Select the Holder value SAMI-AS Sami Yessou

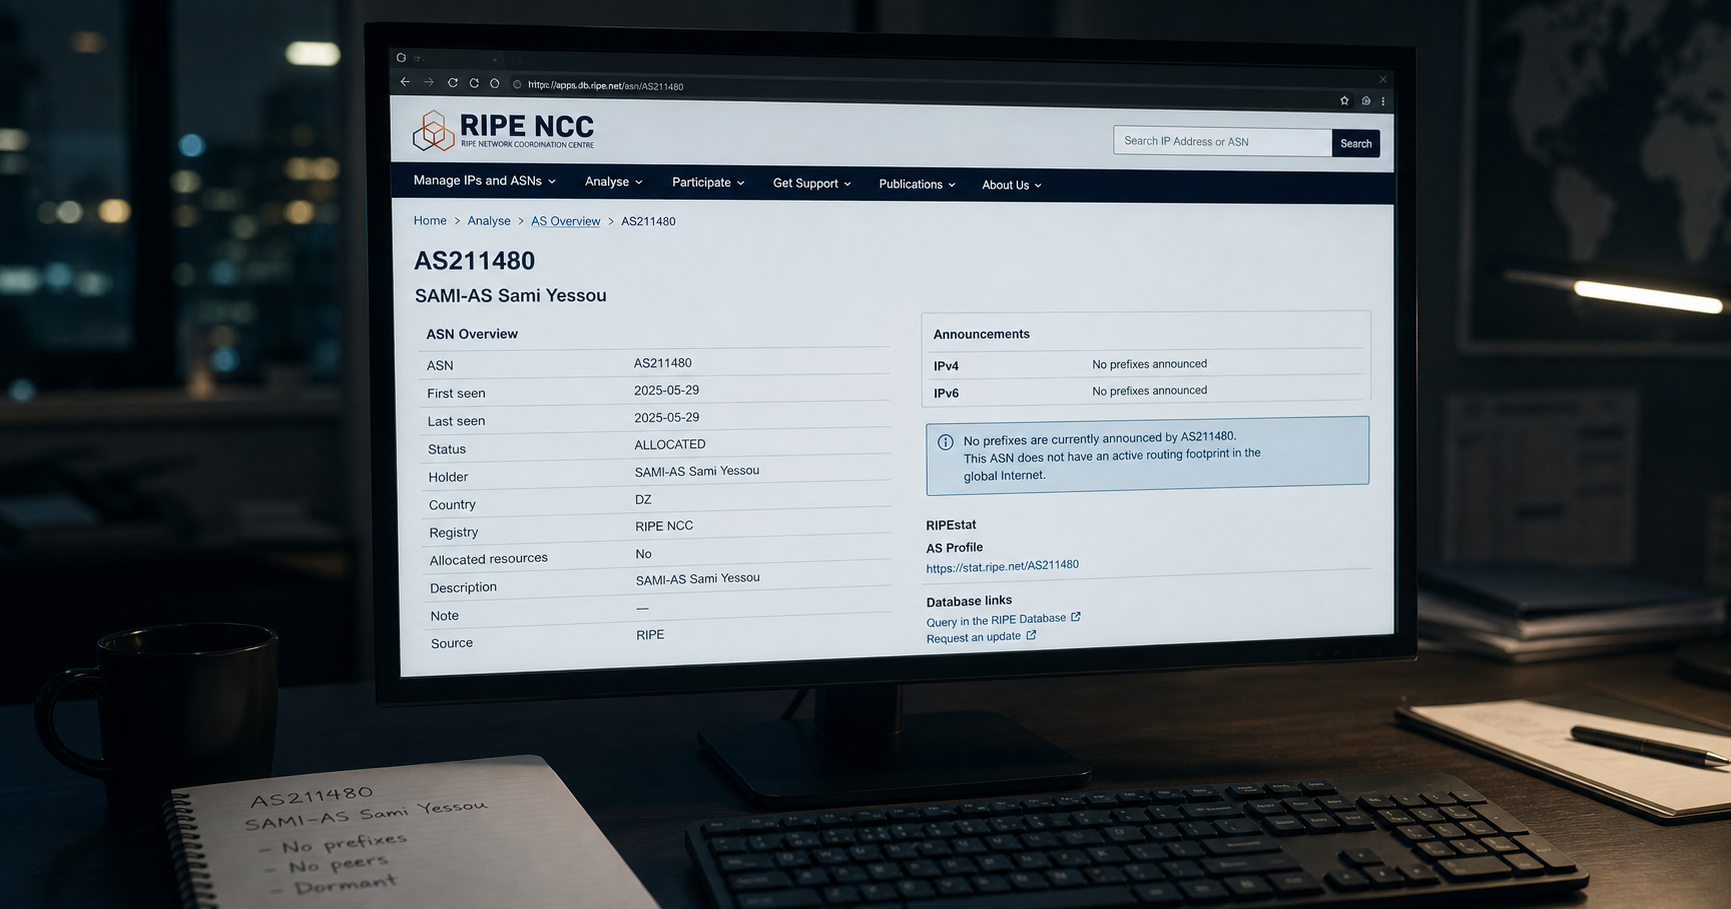(697, 471)
